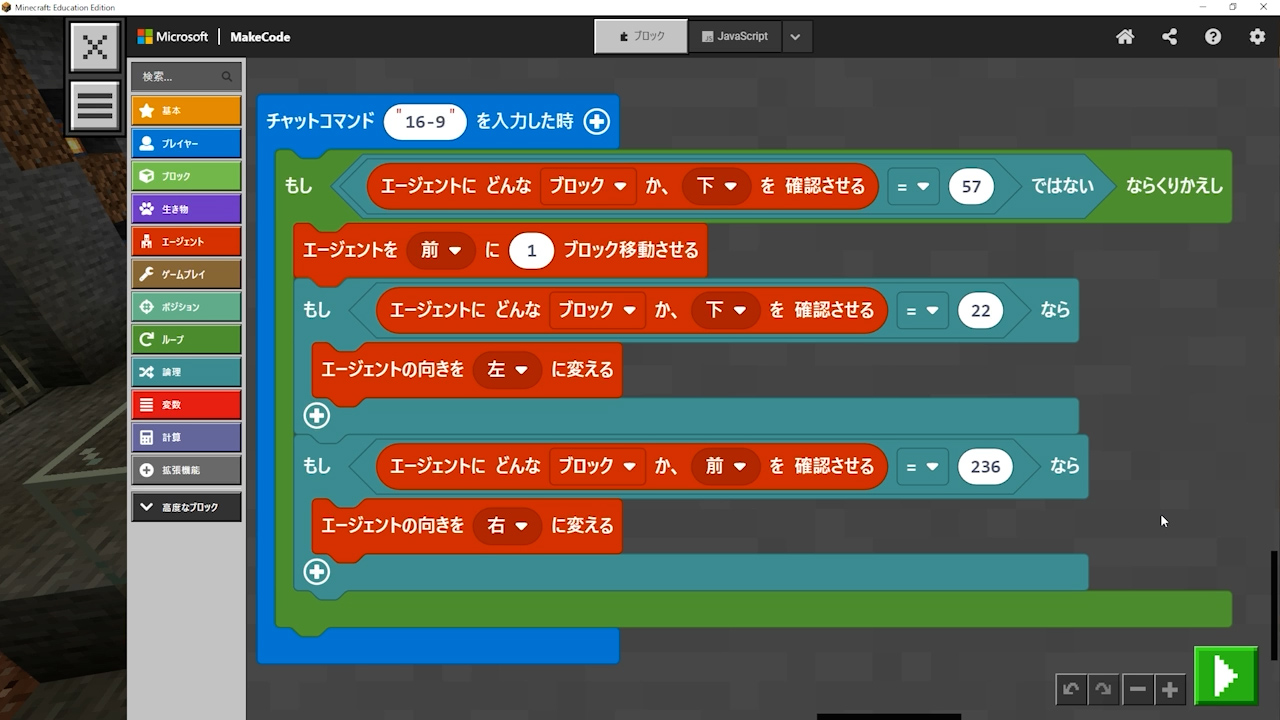Open the 前 dropdown in move block
This screenshot has height=720, width=1280.
tap(441, 250)
